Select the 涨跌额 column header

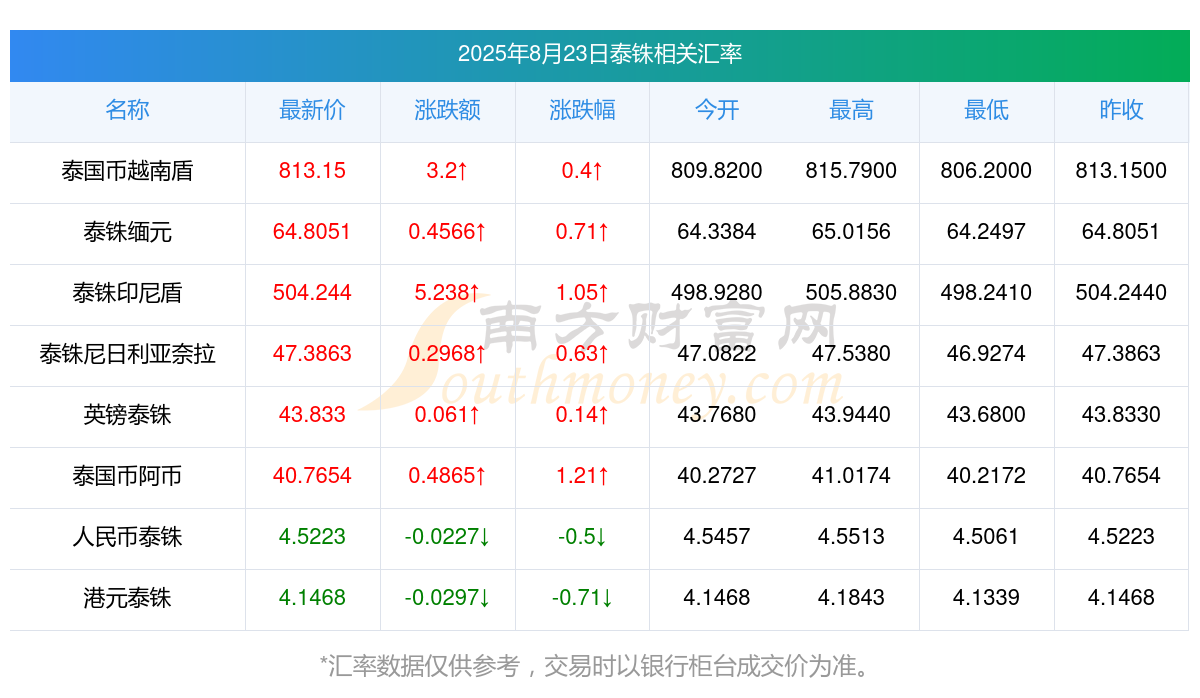[447, 111]
